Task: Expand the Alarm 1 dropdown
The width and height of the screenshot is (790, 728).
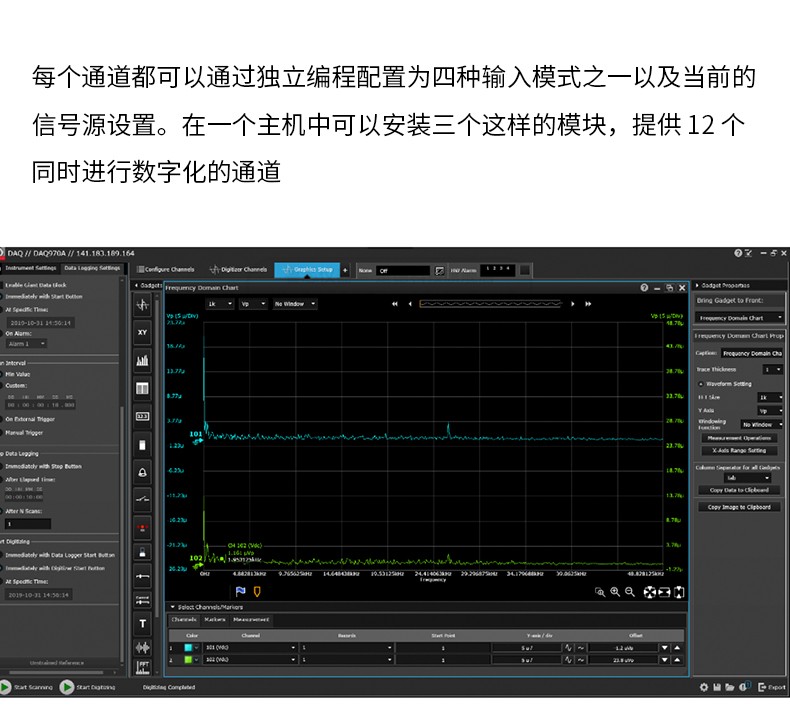Action: (x=27, y=343)
